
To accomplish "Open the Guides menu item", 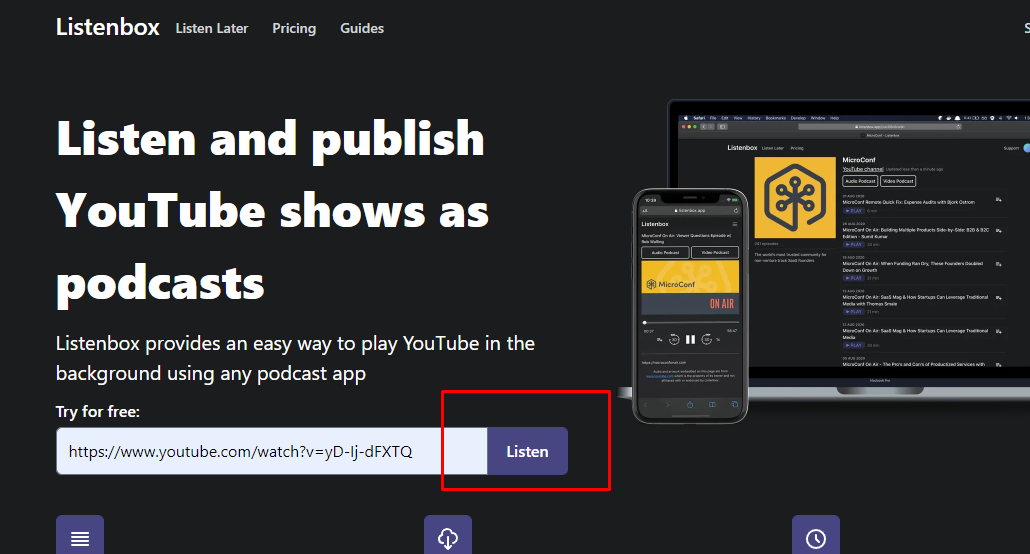I will pyautogui.click(x=362, y=28).
